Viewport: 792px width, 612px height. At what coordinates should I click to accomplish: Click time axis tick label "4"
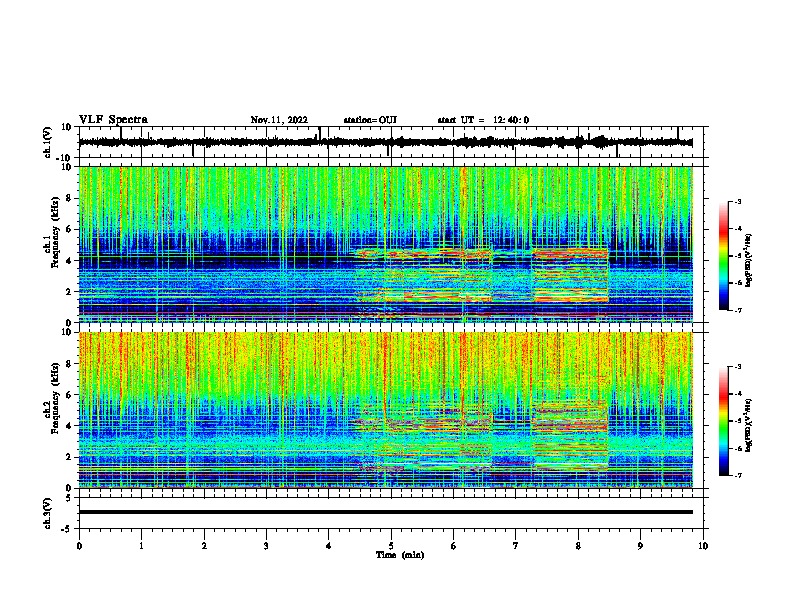pyautogui.click(x=329, y=546)
